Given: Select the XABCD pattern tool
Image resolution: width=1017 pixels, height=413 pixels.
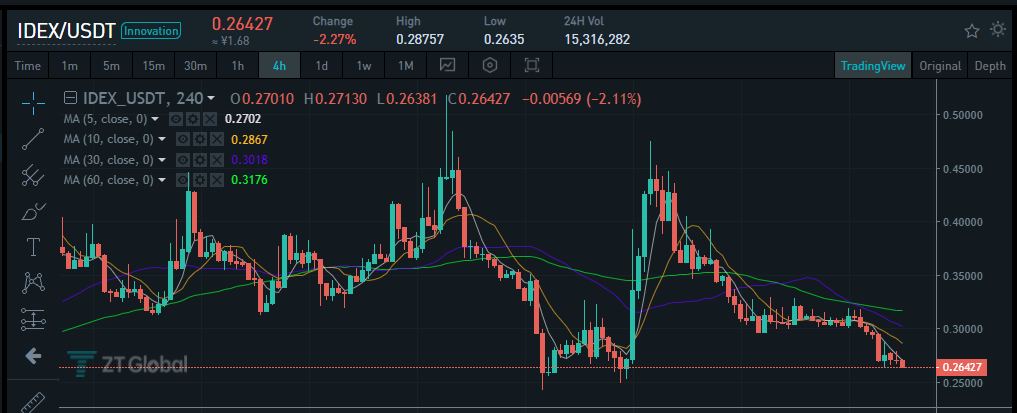Looking at the screenshot, I should [33, 282].
